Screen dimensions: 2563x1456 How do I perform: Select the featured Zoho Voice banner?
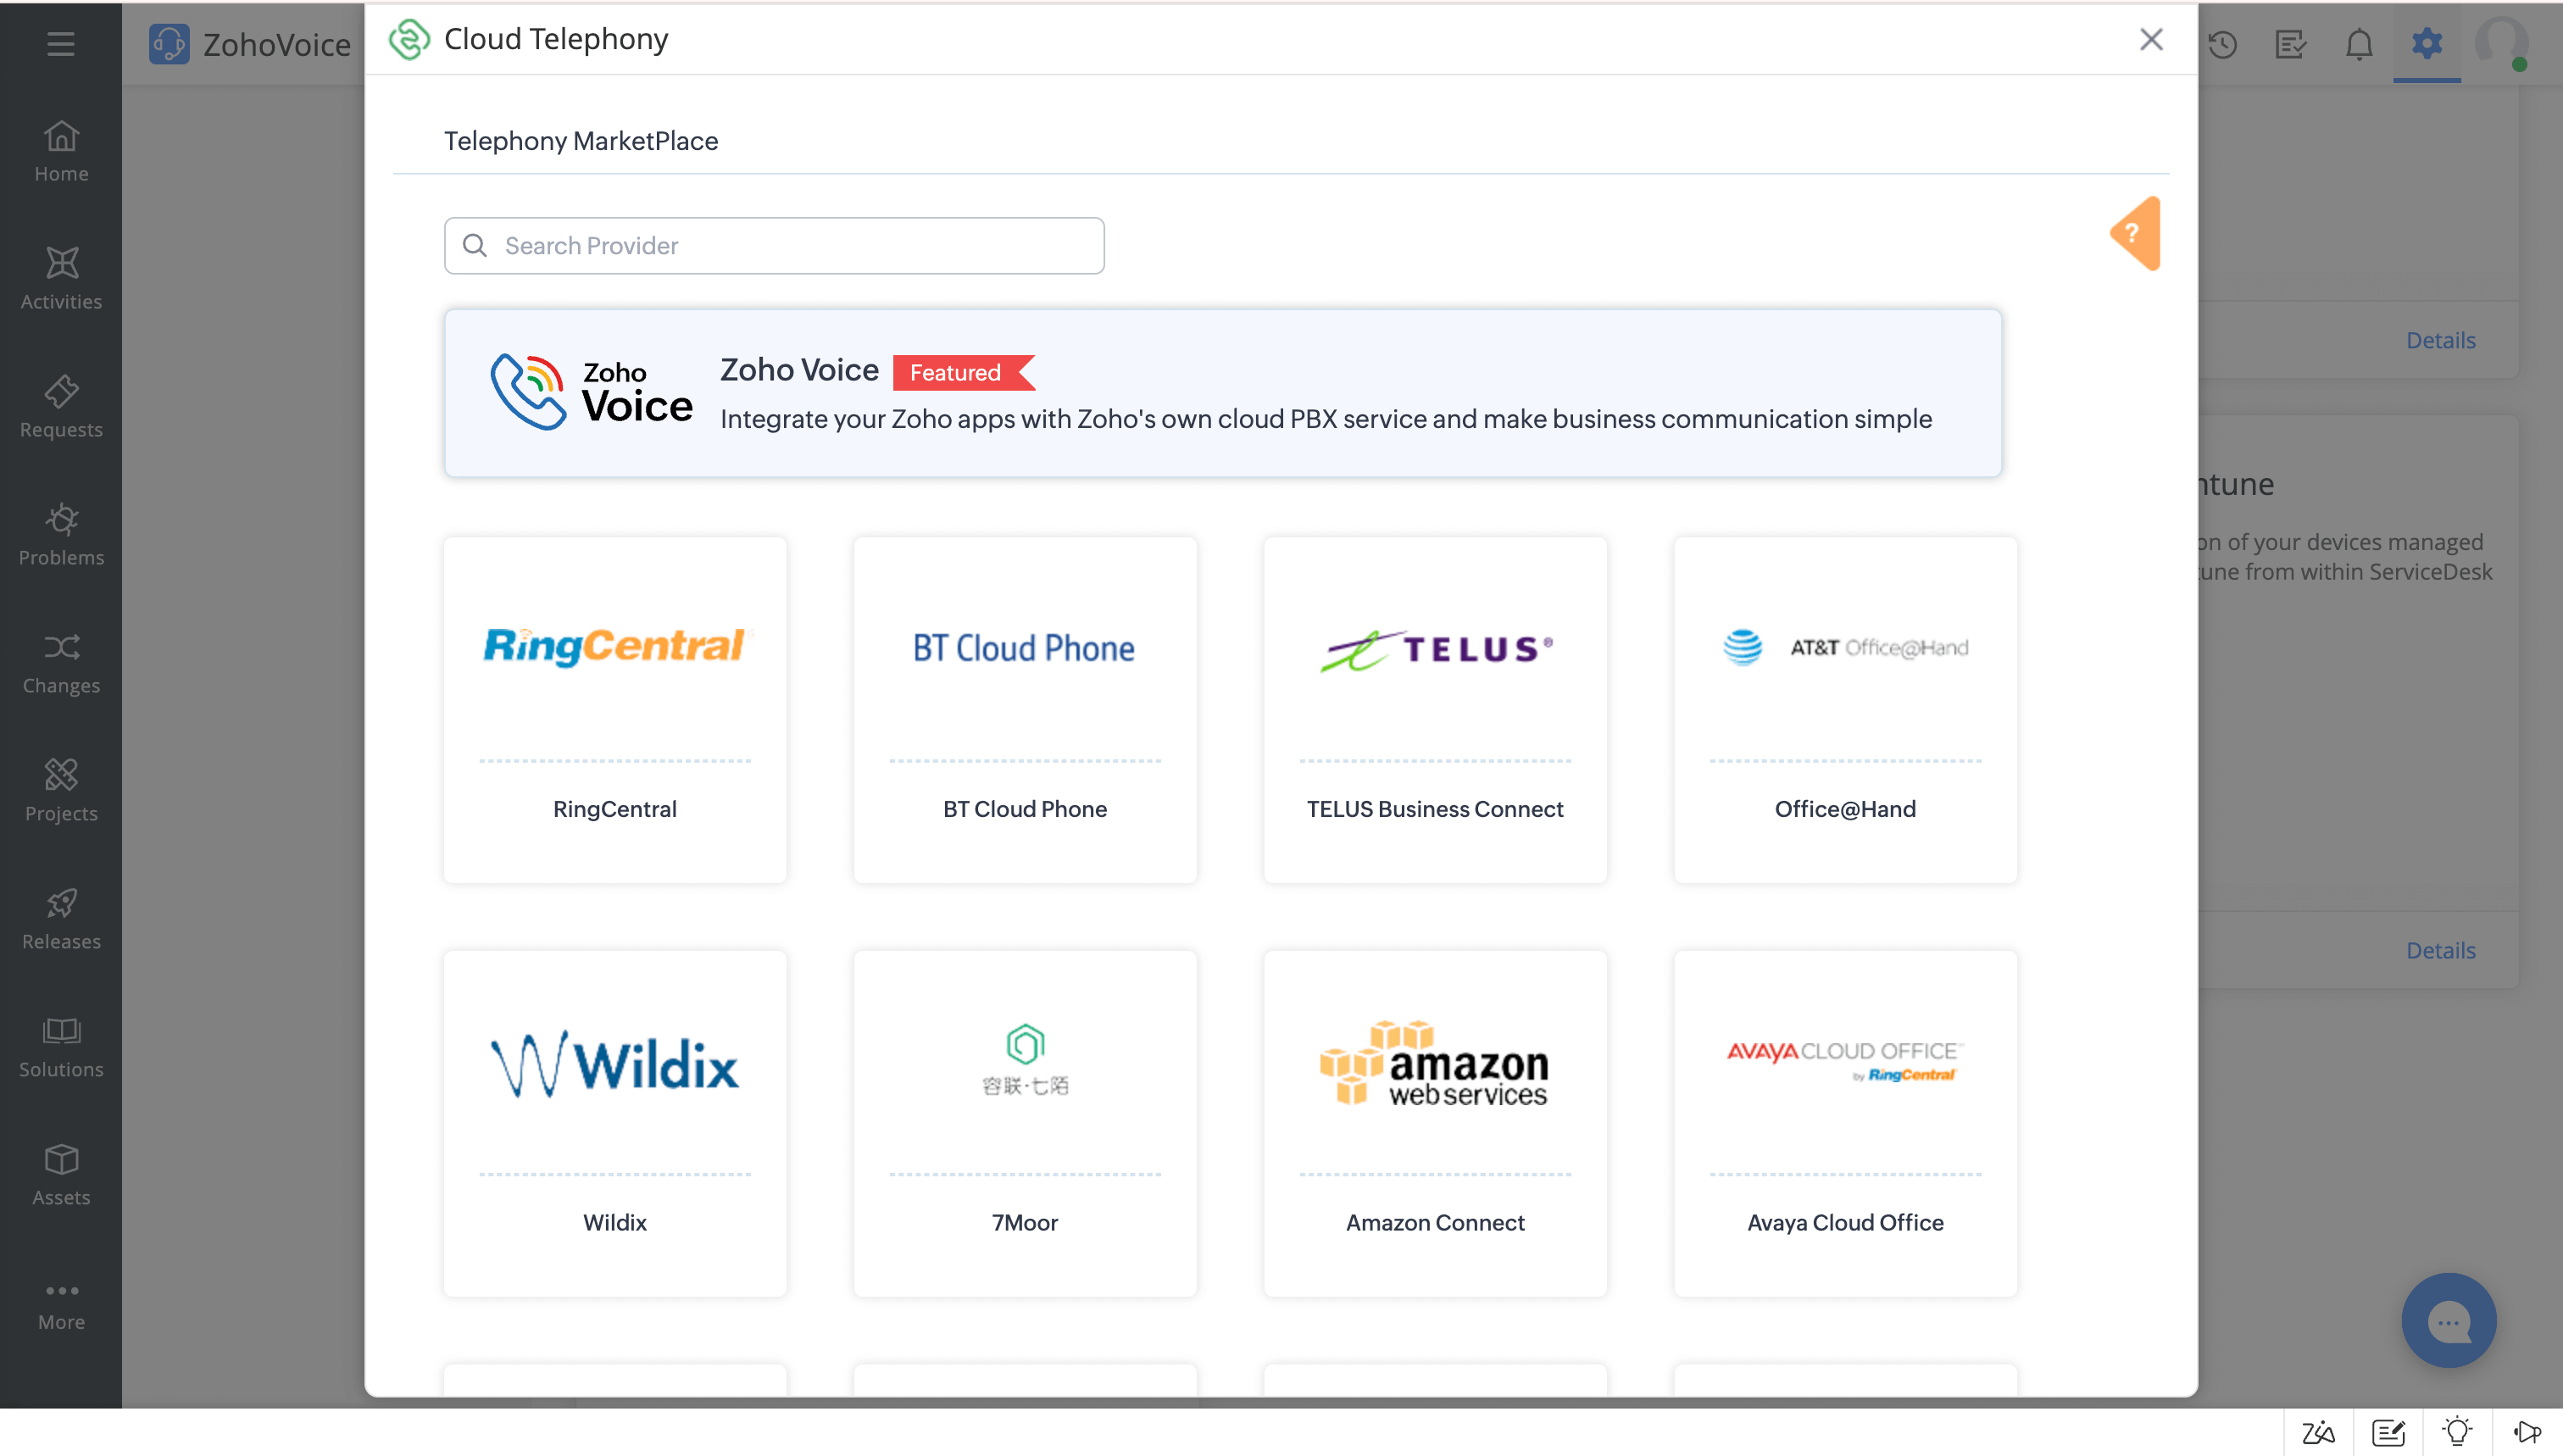pyautogui.click(x=1222, y=393)
